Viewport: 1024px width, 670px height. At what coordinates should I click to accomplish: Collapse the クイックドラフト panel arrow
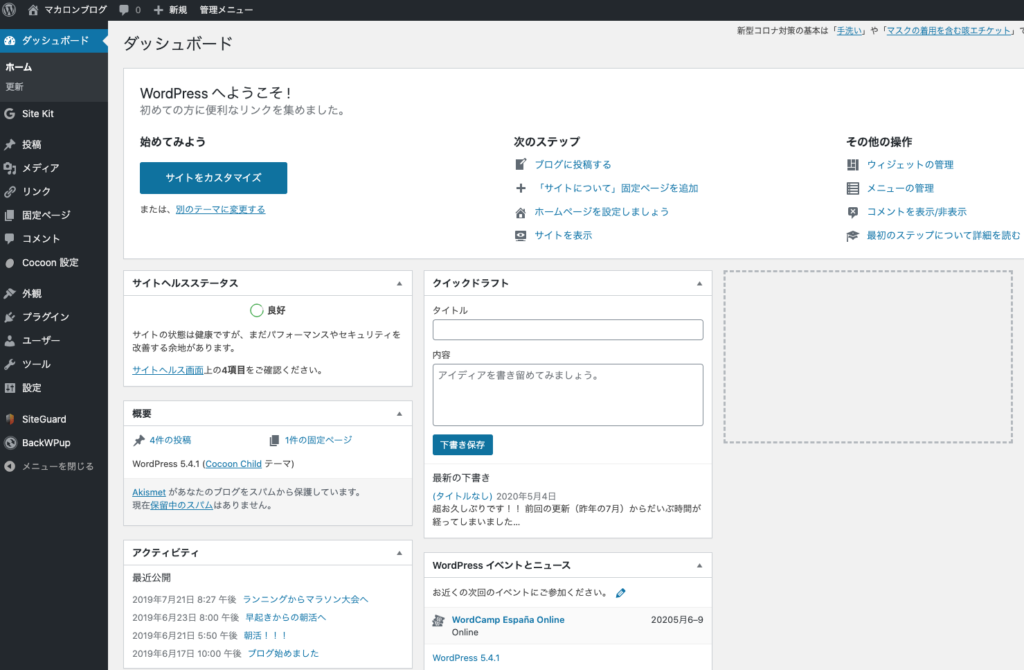699,284
